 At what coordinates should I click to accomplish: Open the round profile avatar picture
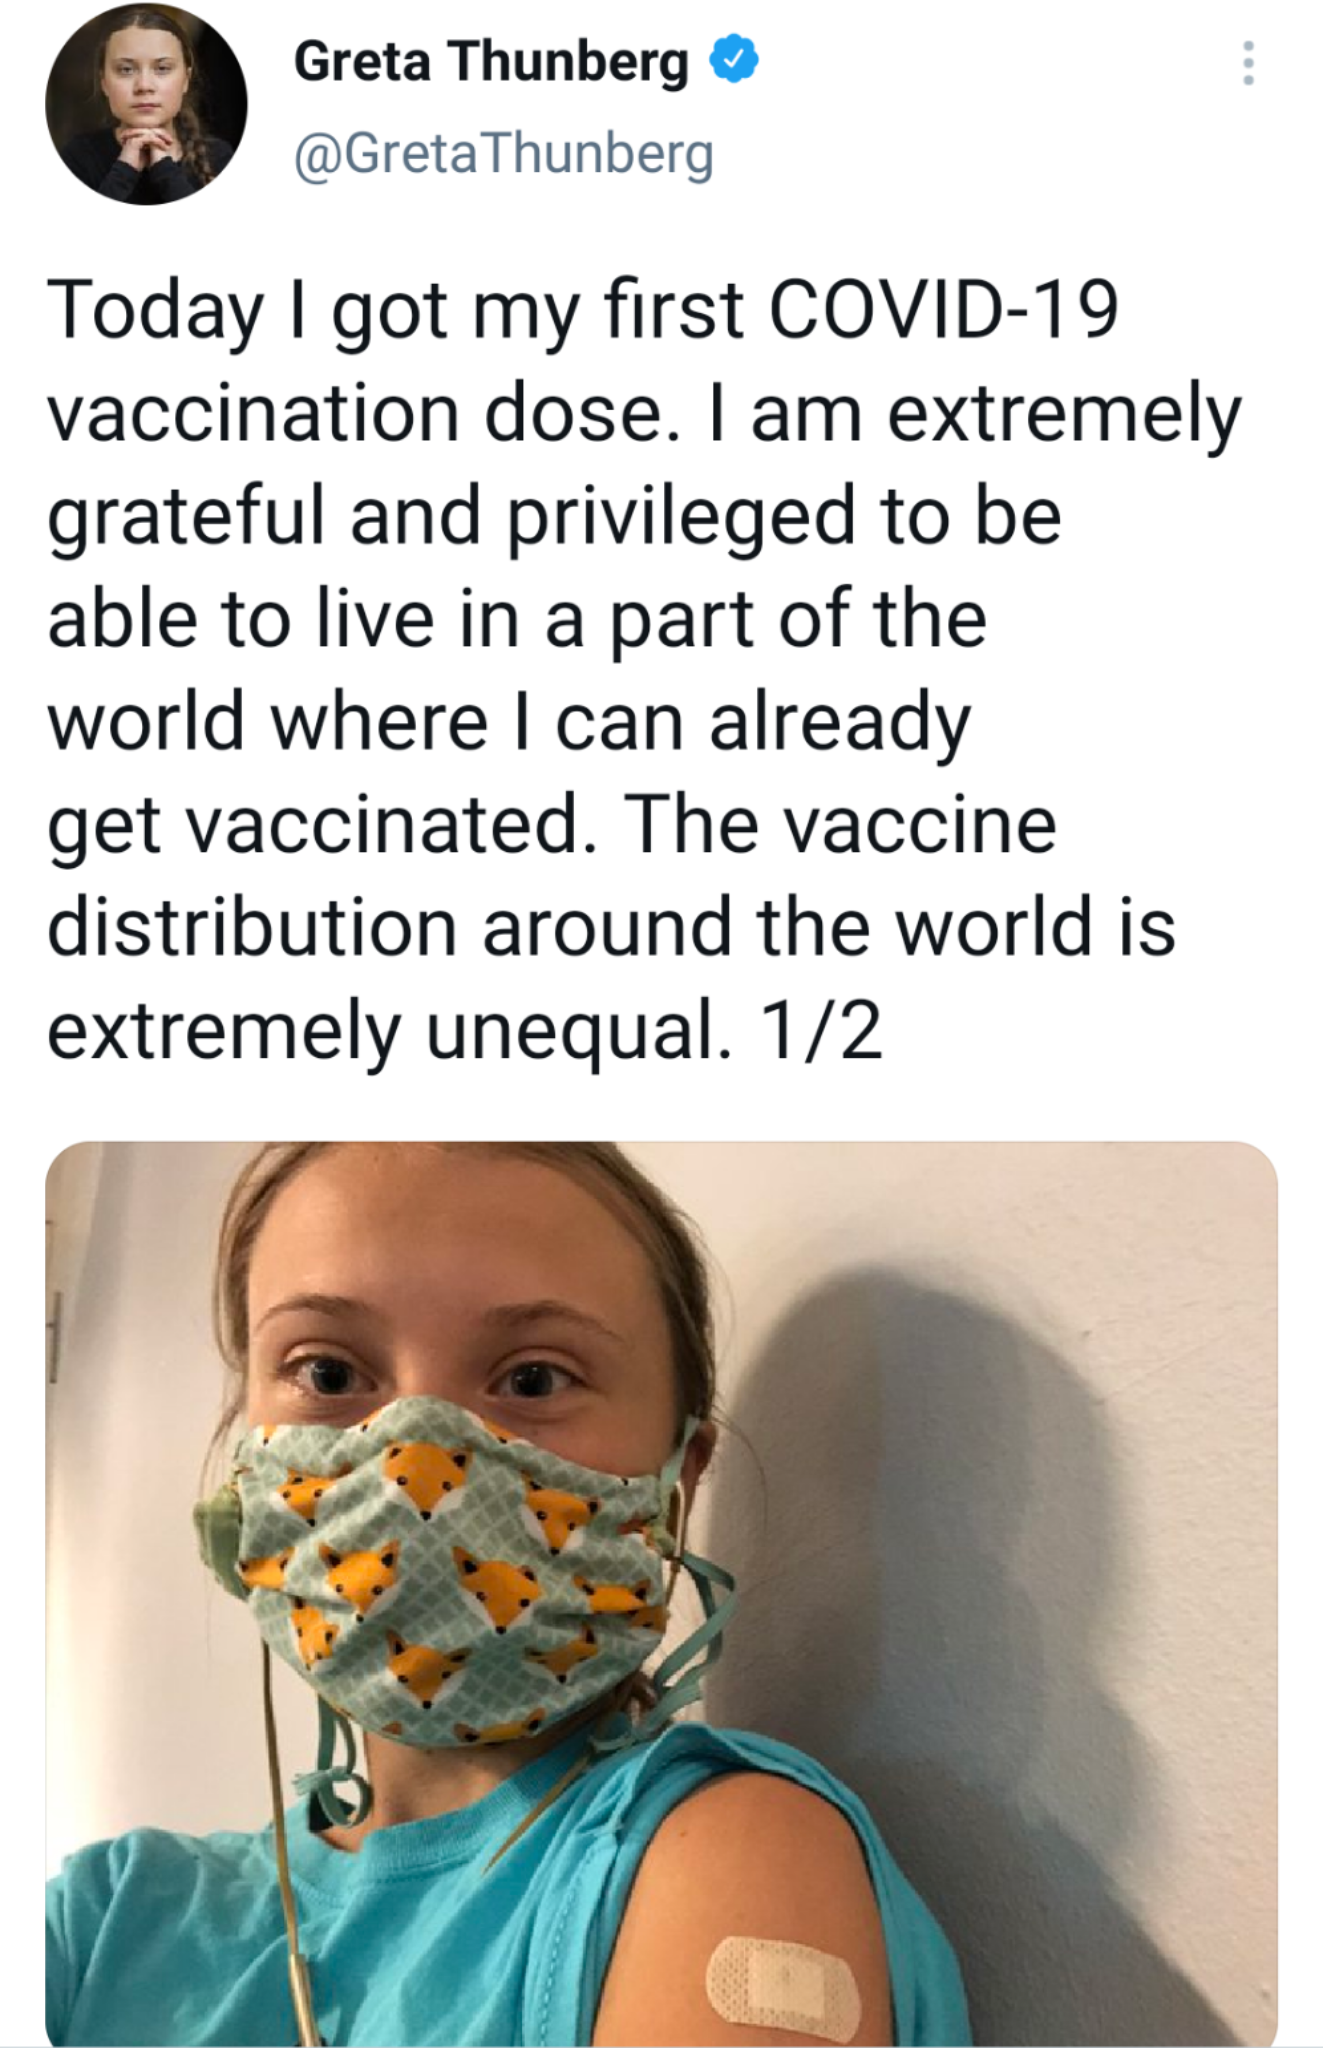(x=146, y=104)
